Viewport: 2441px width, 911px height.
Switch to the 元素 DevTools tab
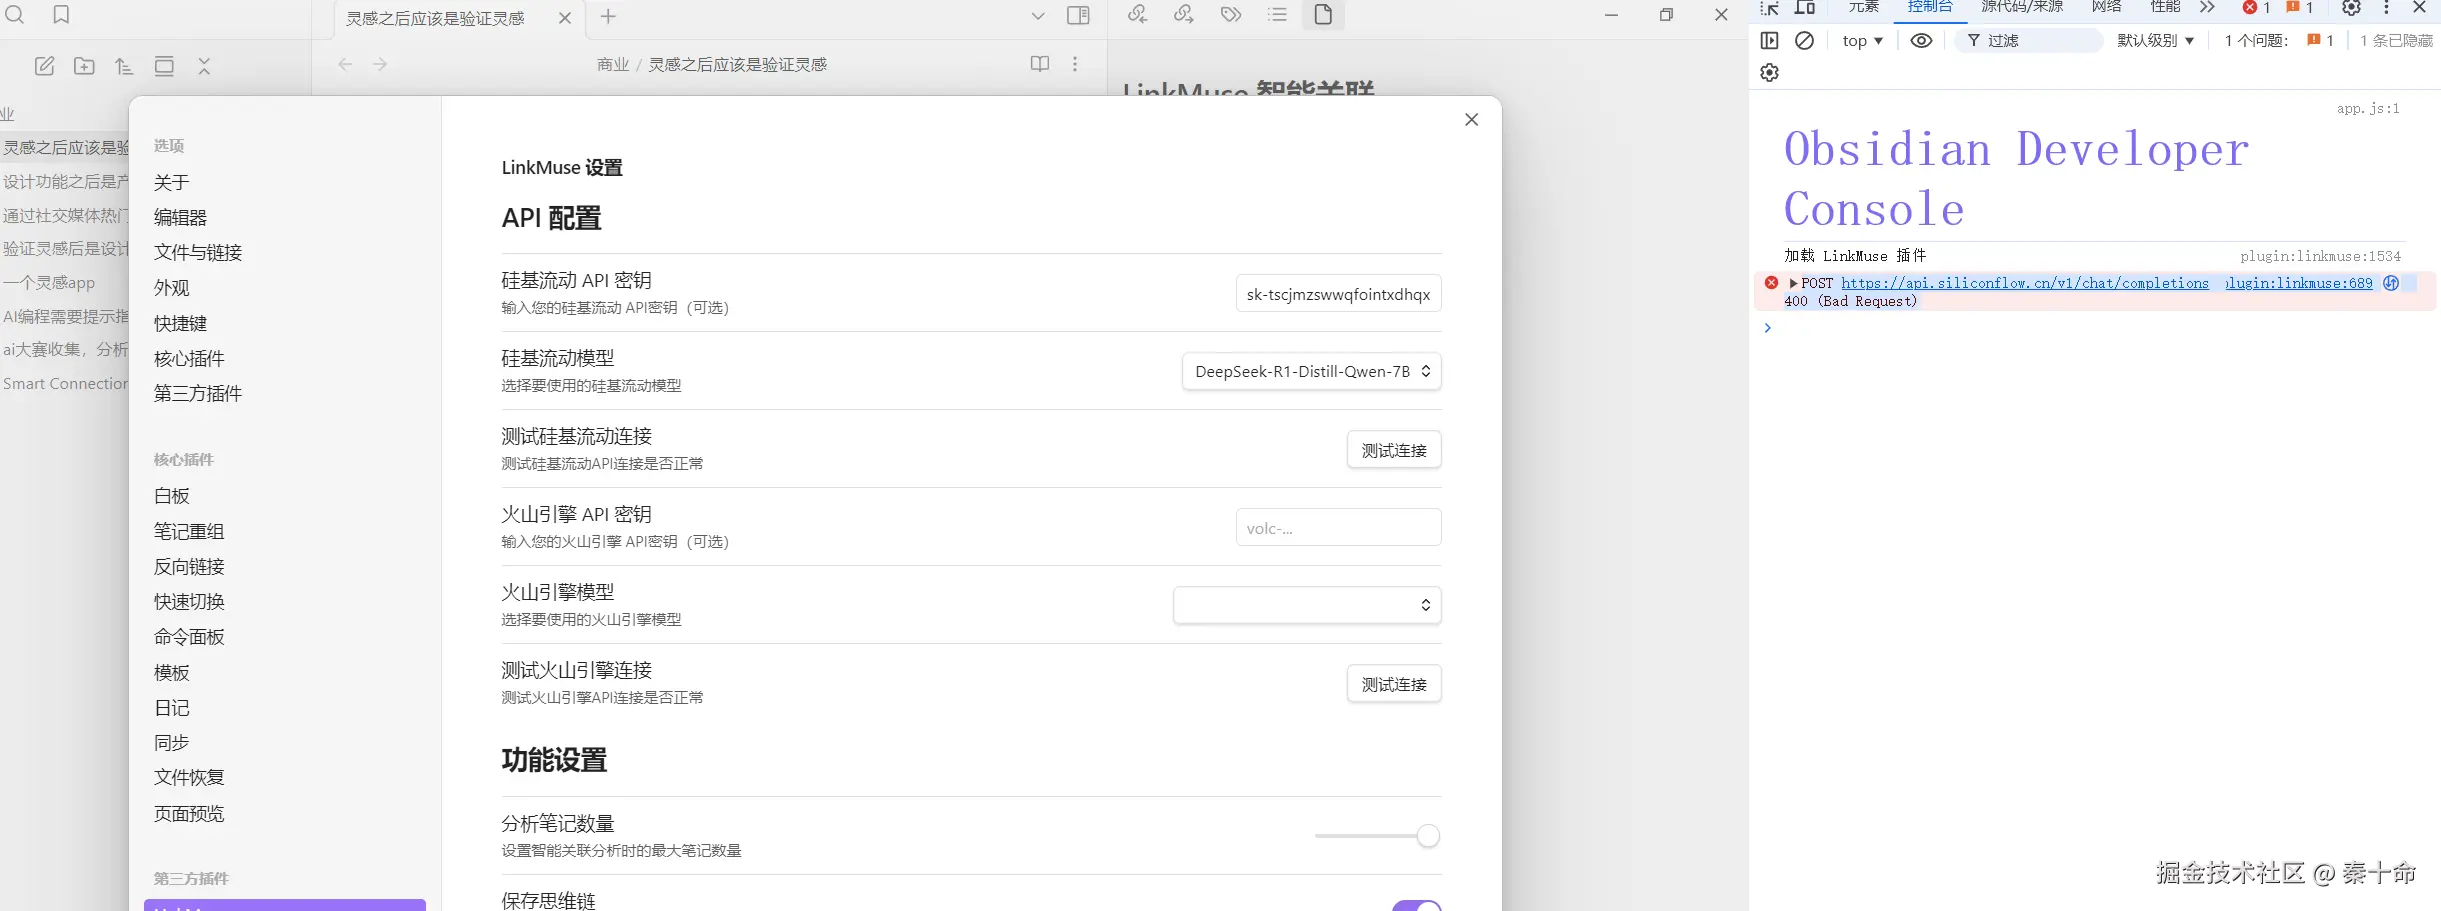coord(1863,7)
